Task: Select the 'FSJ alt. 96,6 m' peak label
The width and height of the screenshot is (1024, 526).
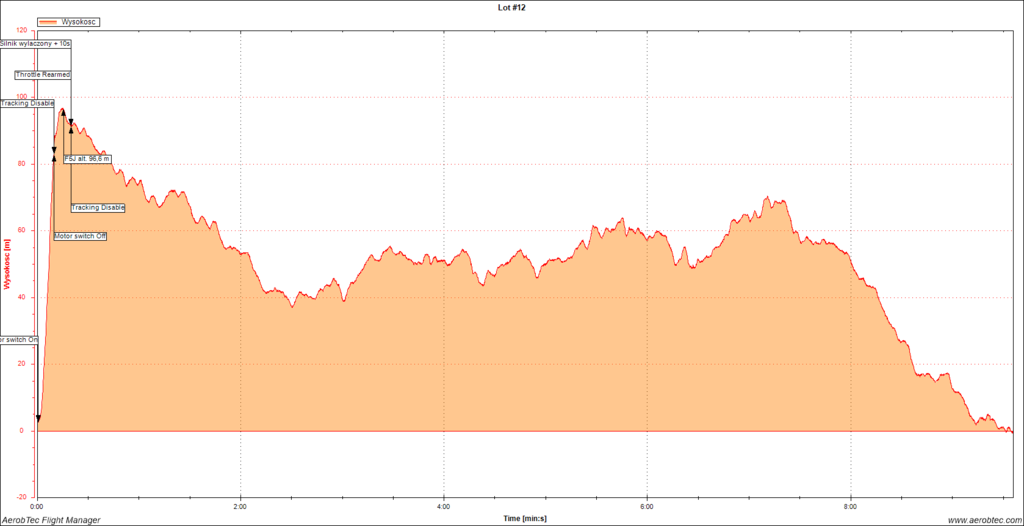Action: coord(87,158)
